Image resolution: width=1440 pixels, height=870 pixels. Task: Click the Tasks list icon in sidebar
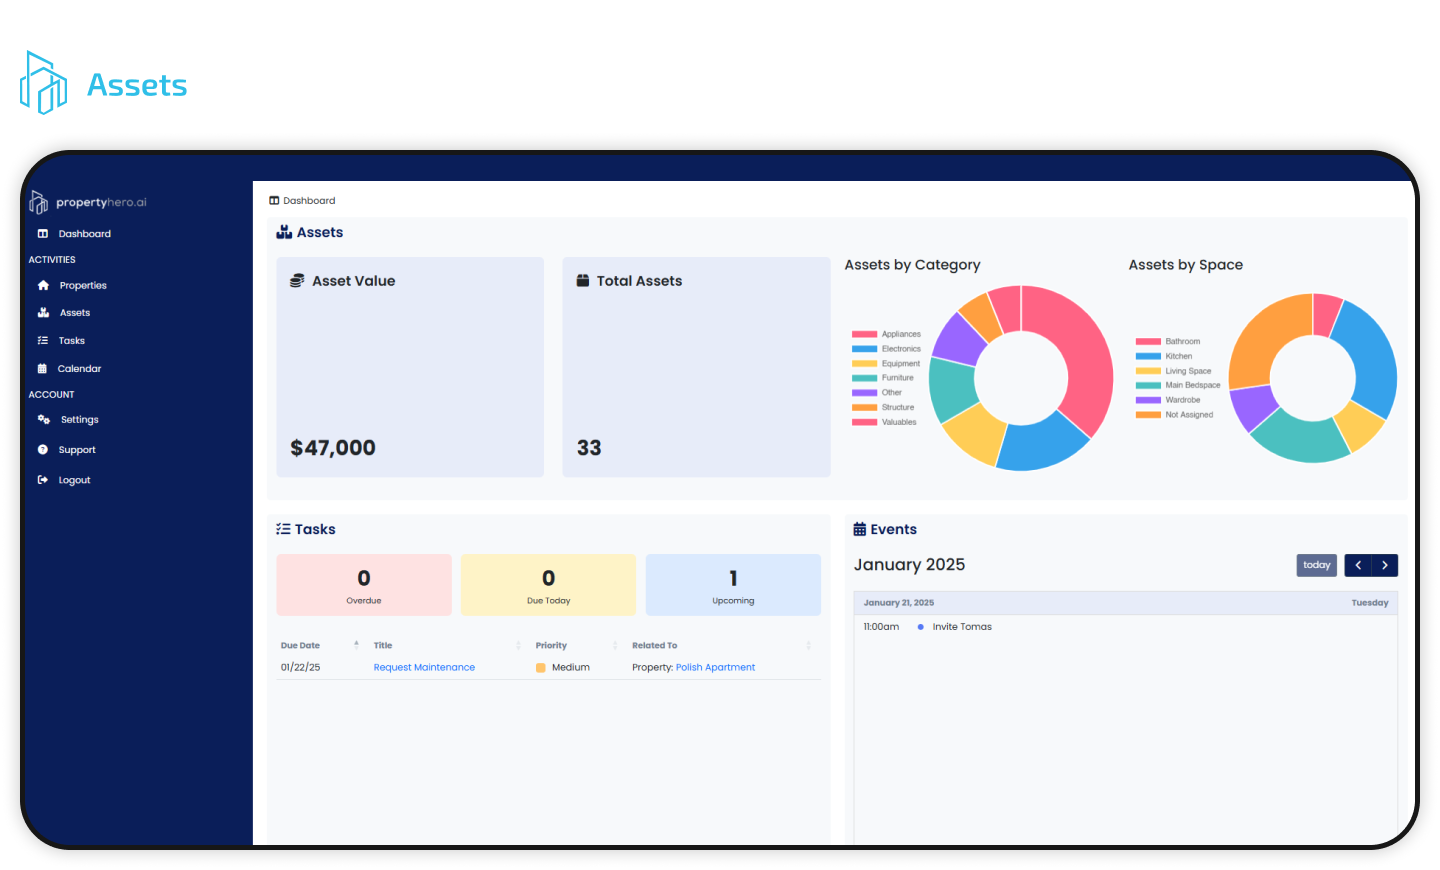point(43,341)
